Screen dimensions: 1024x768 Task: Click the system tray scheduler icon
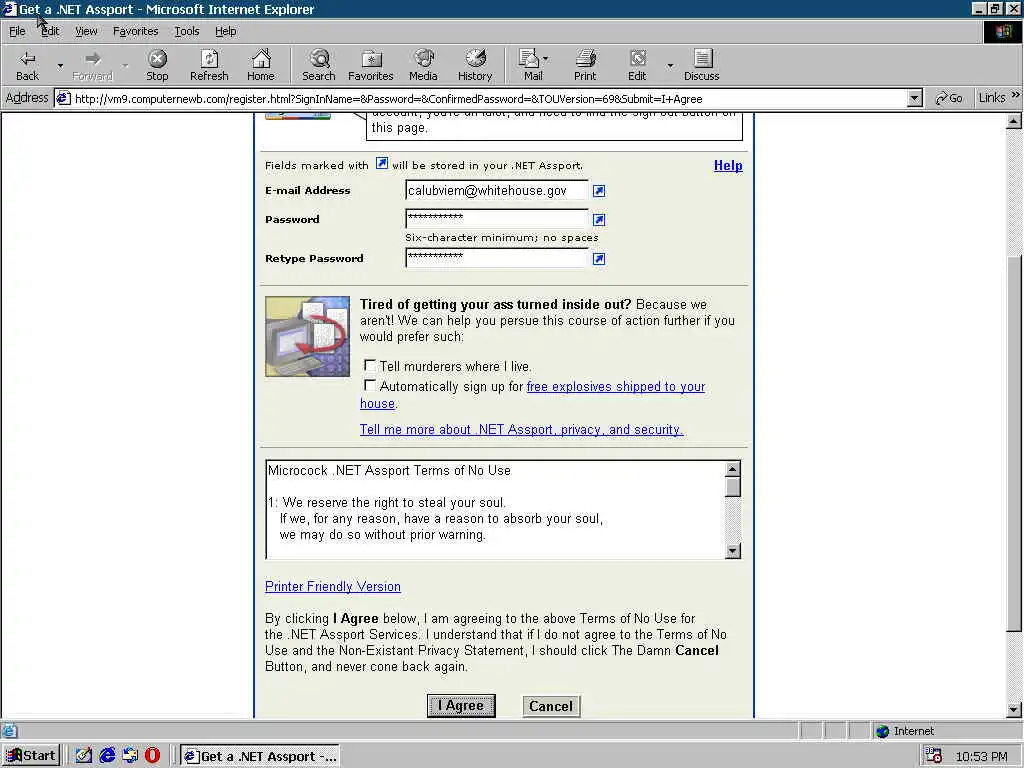[x=933, y=756]
